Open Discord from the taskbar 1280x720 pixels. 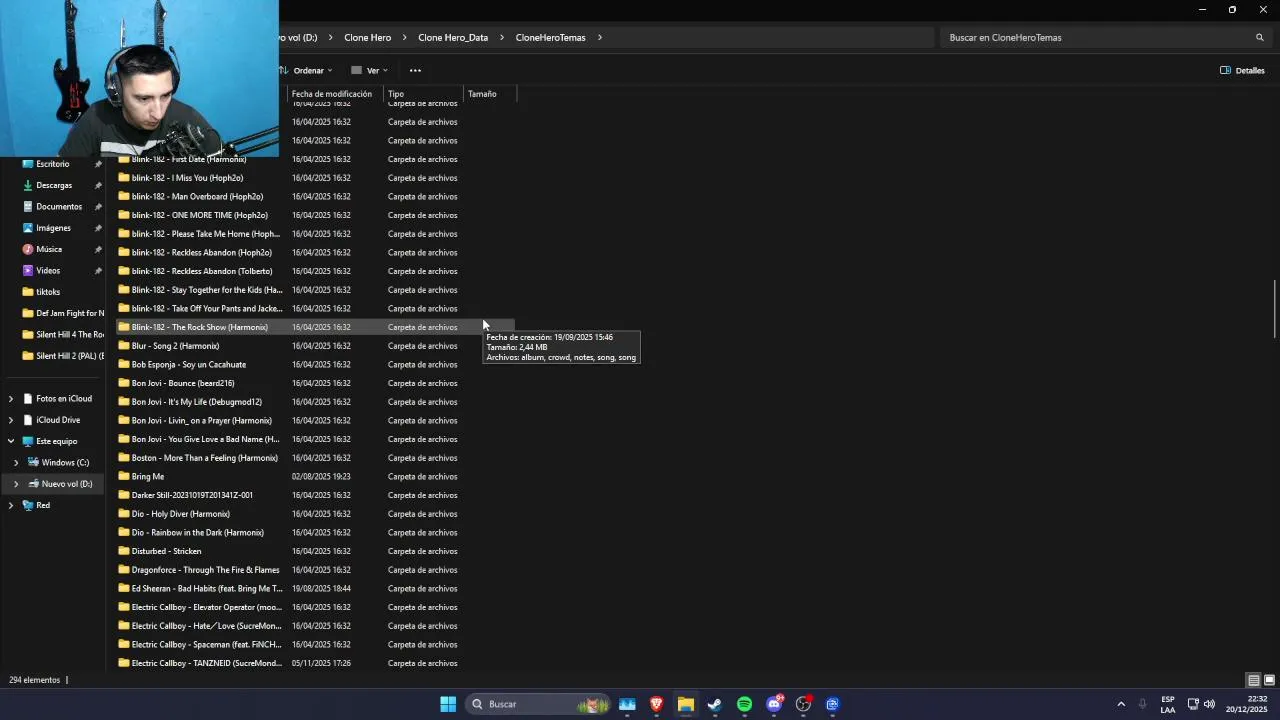(x=774, y=704)
